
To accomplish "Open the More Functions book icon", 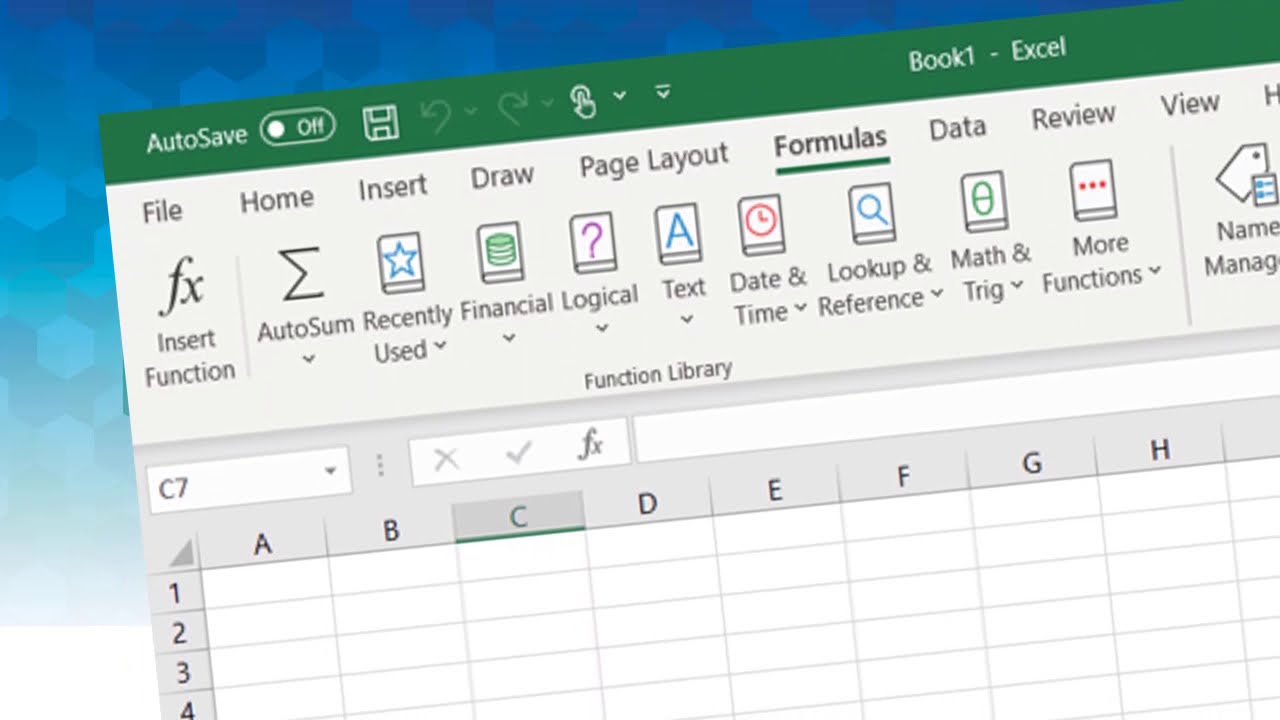I will click(x=1092, y=190).
